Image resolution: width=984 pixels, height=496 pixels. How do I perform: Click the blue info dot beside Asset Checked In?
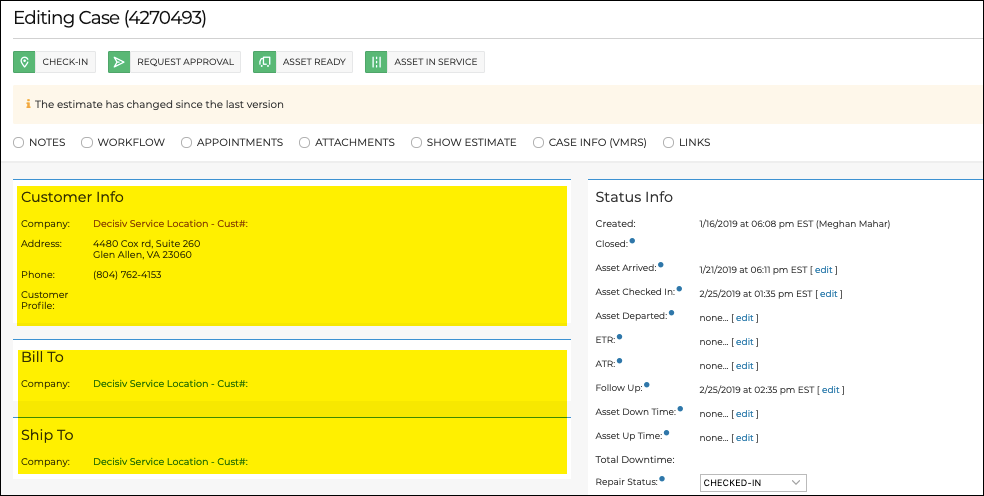[x=679, y=288]
